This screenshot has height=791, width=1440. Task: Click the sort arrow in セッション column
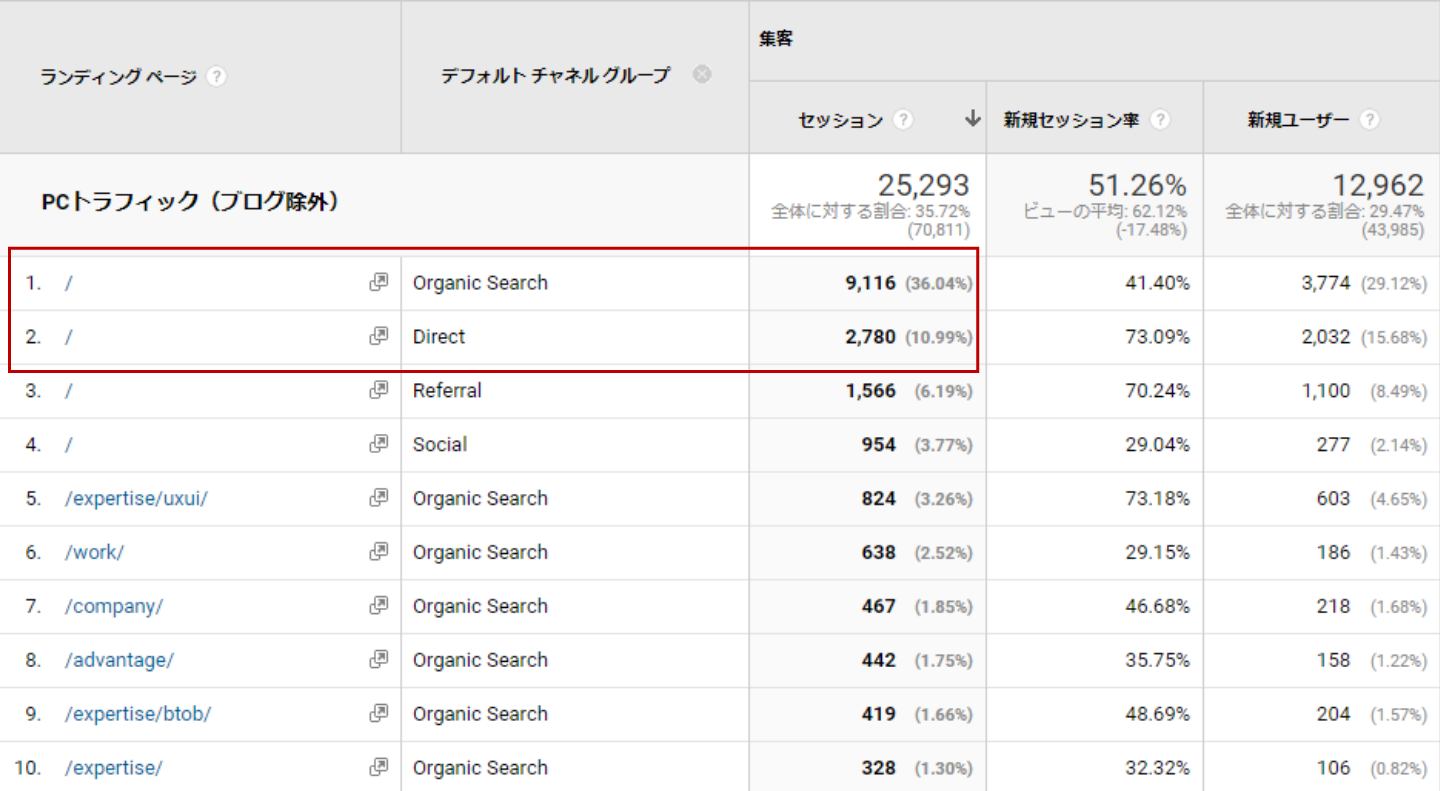pos(972,119)
